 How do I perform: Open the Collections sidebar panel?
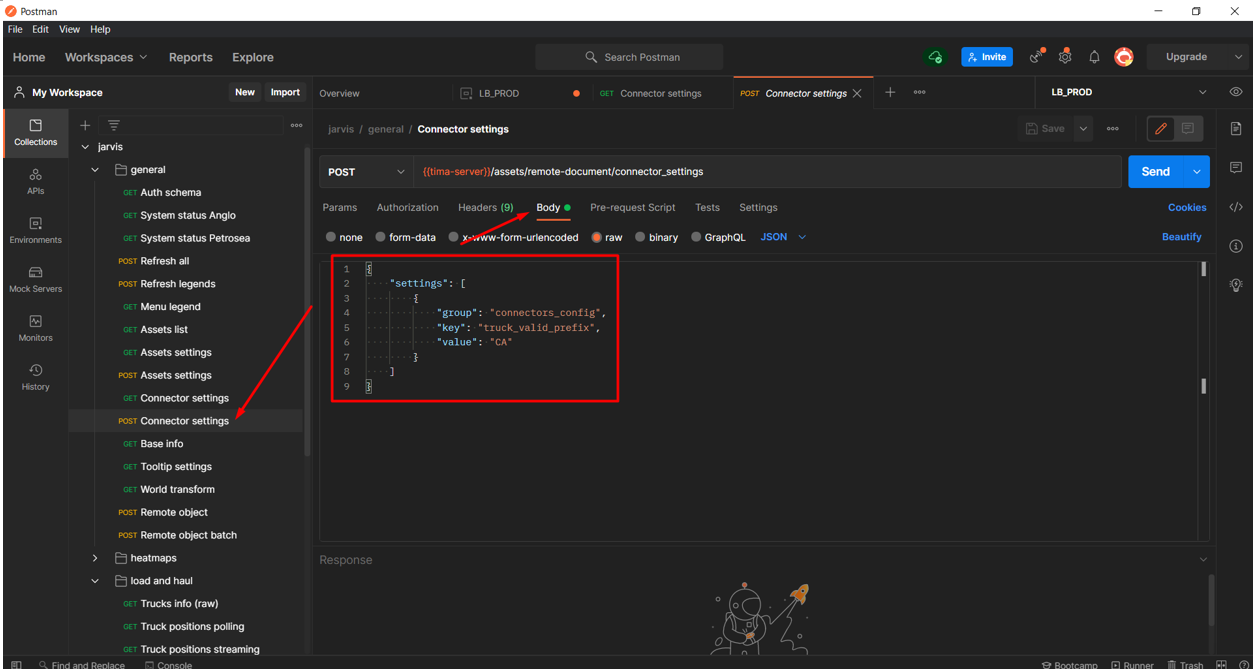(x=35, y=132)
